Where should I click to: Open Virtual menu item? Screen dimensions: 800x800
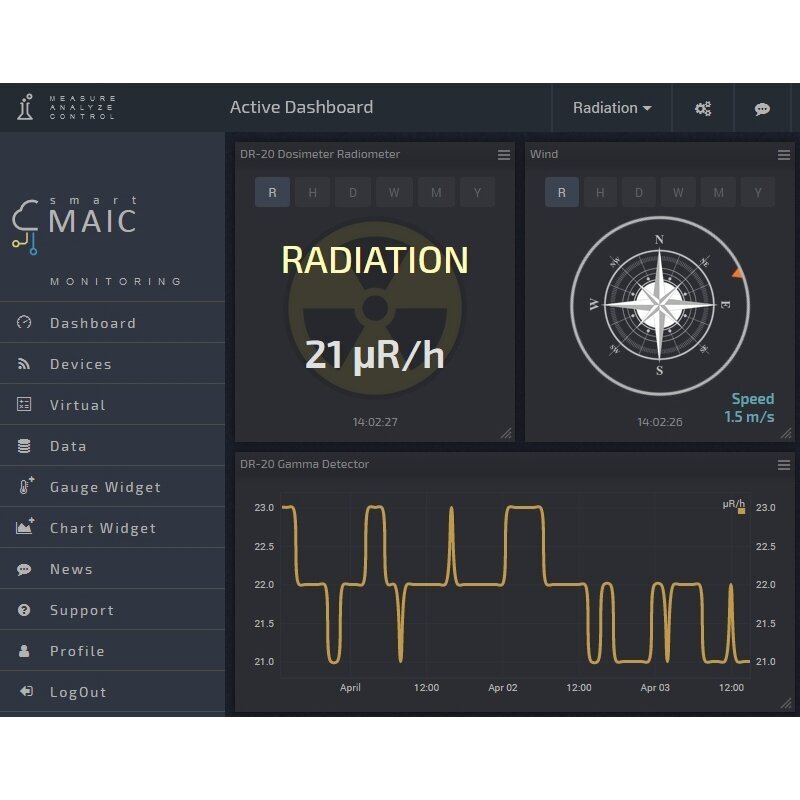(x=112, y=405)
